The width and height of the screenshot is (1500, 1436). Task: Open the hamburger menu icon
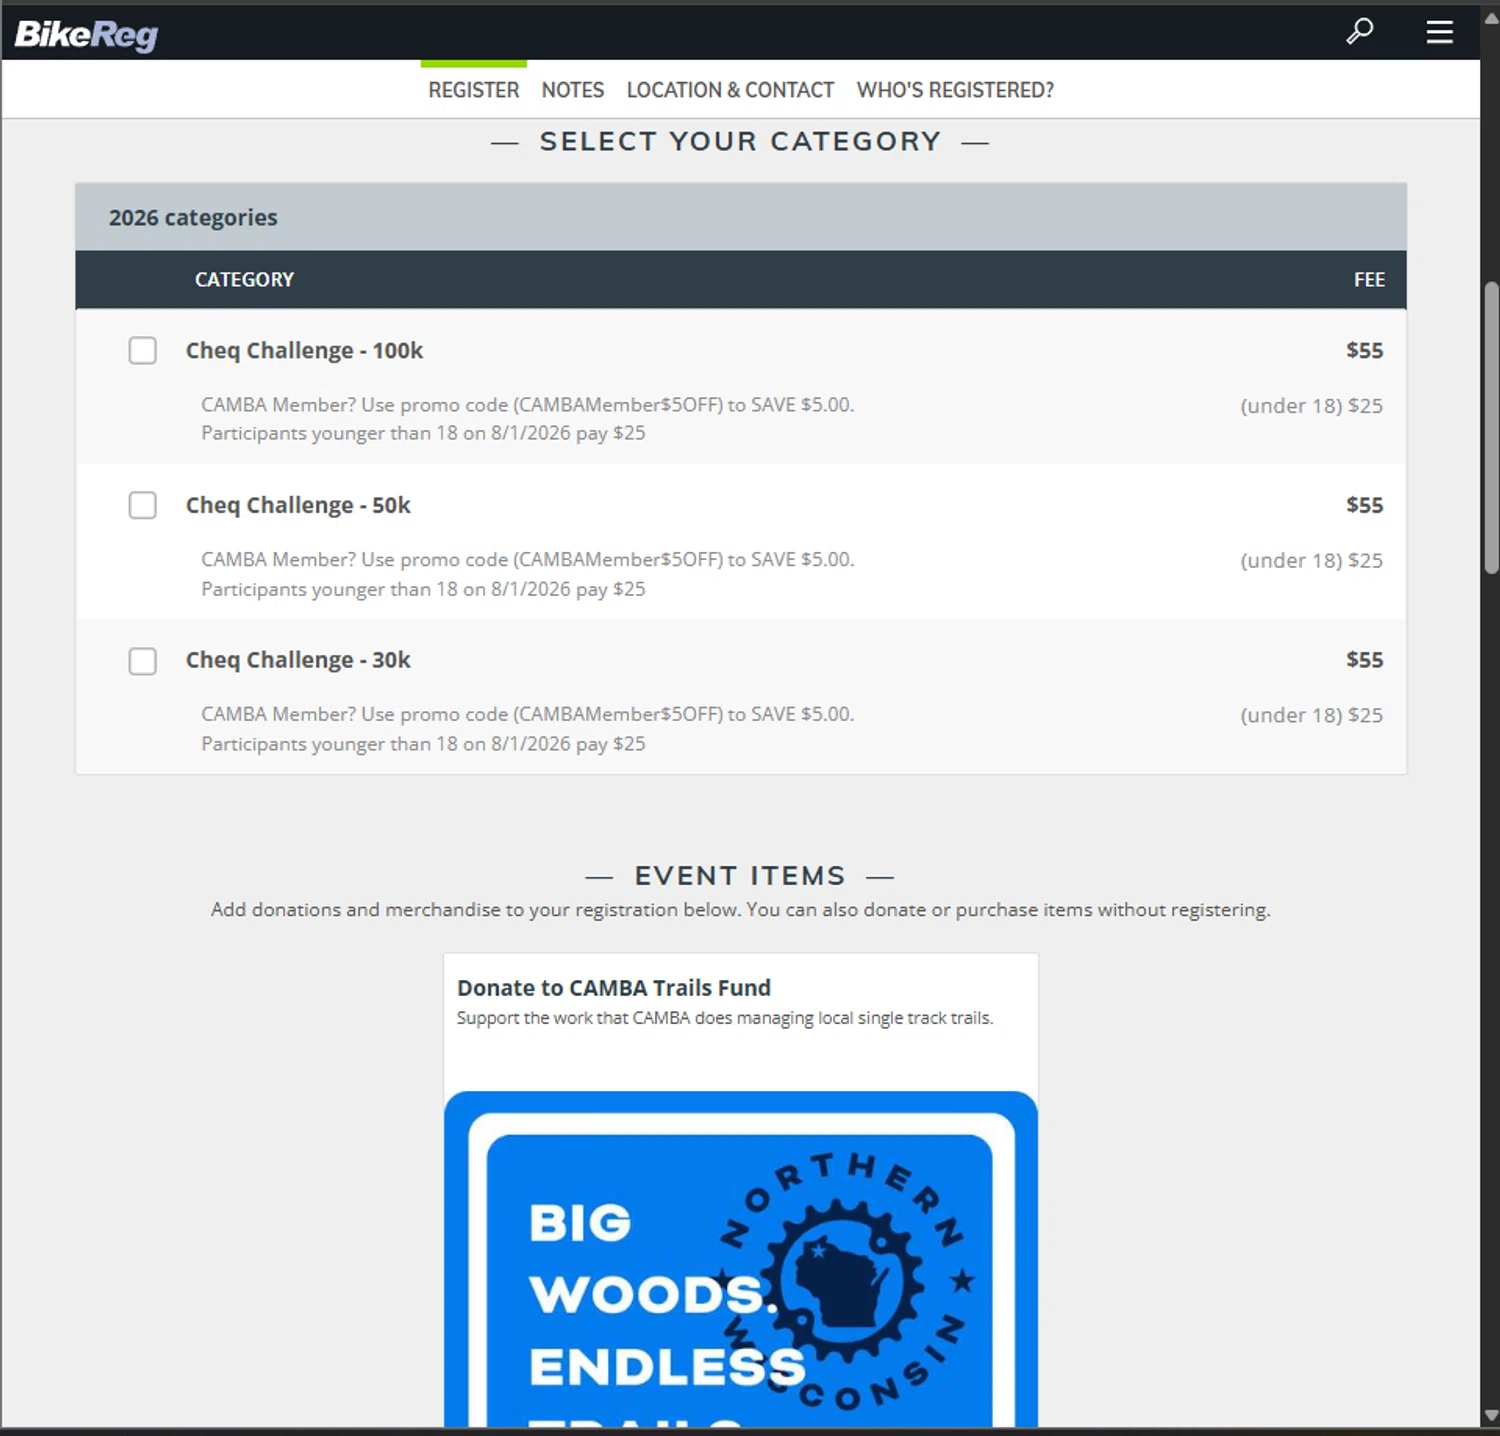coord(1439,32)
